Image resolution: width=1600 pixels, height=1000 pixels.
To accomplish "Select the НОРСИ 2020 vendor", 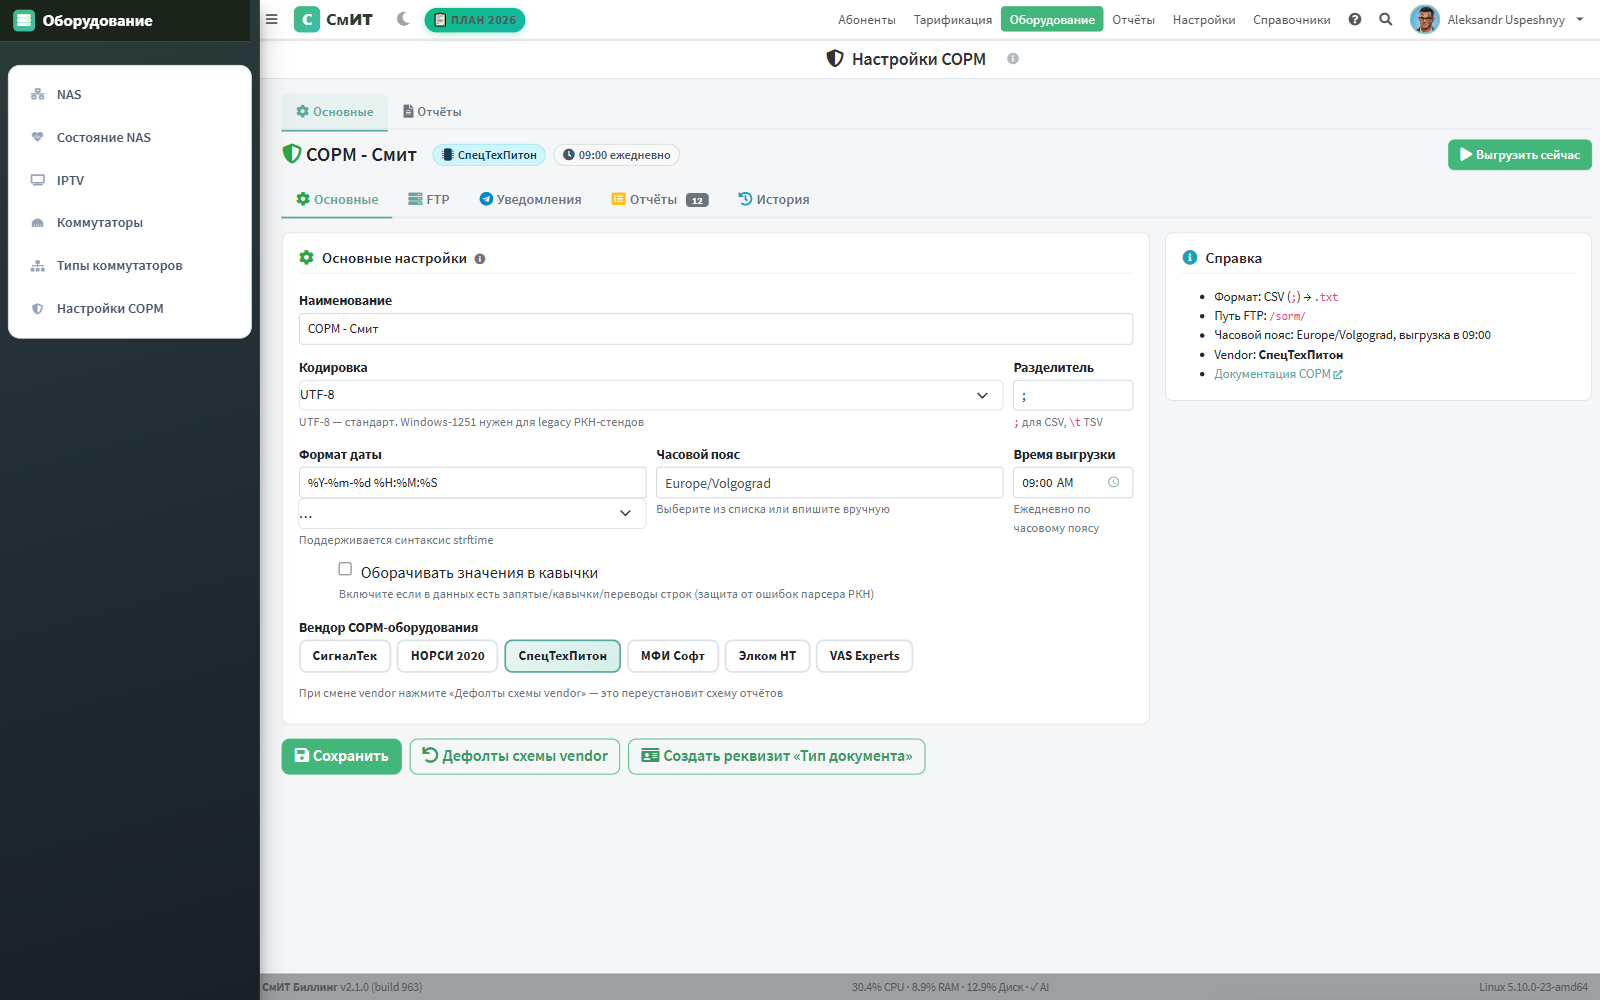I will [448, 656].
